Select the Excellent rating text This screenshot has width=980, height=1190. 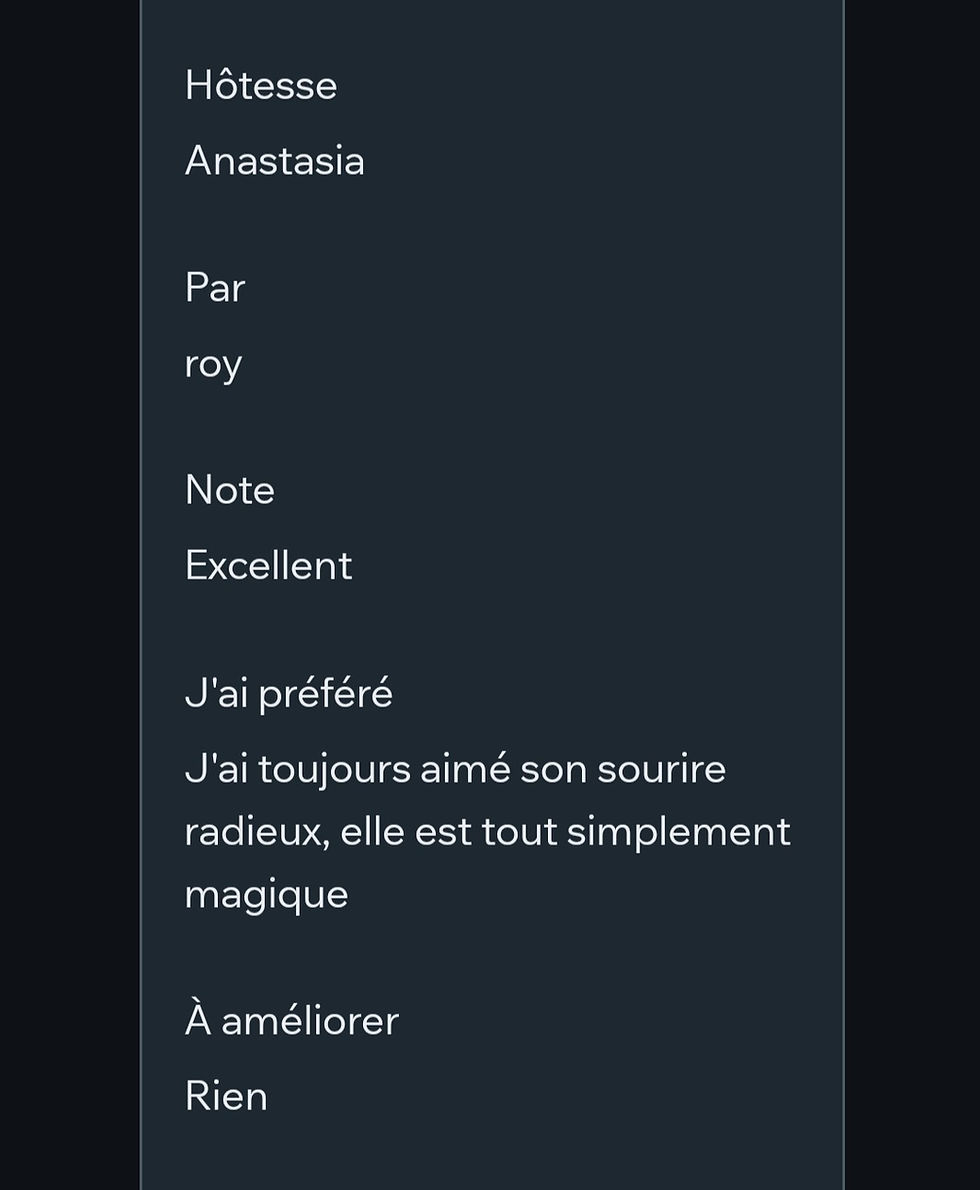269,565
